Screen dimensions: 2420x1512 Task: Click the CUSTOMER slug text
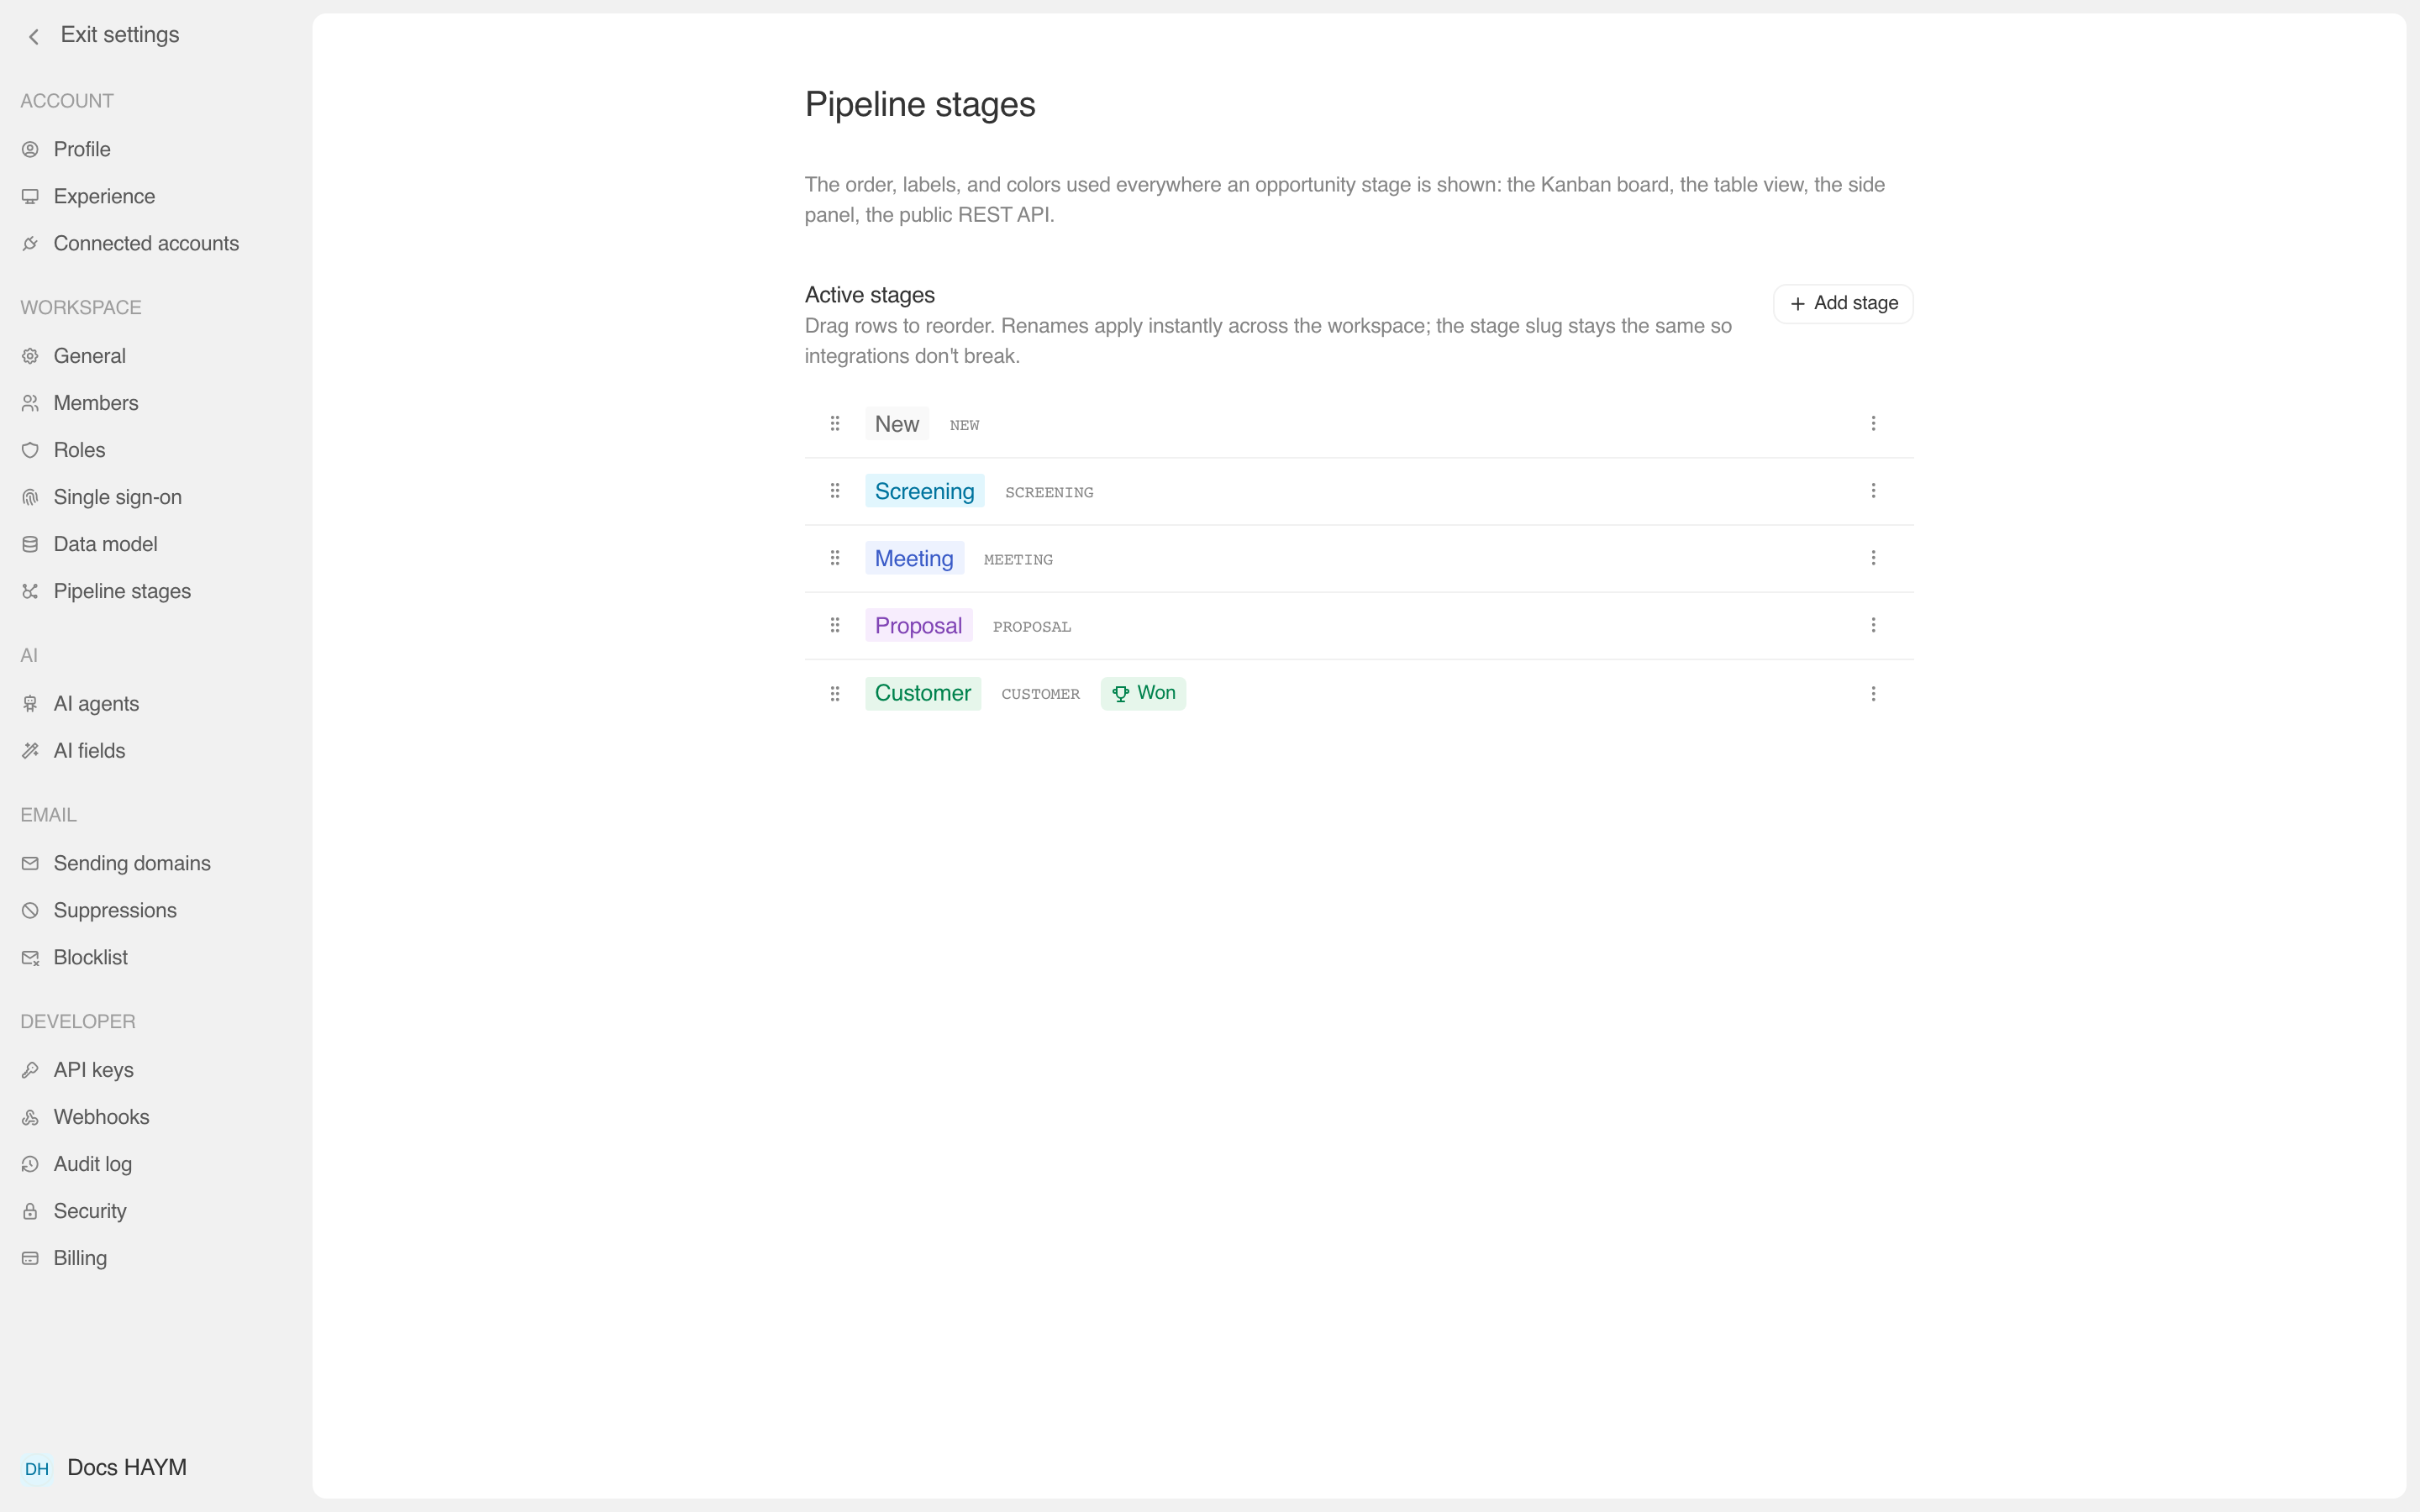(x=1040, y=694)
